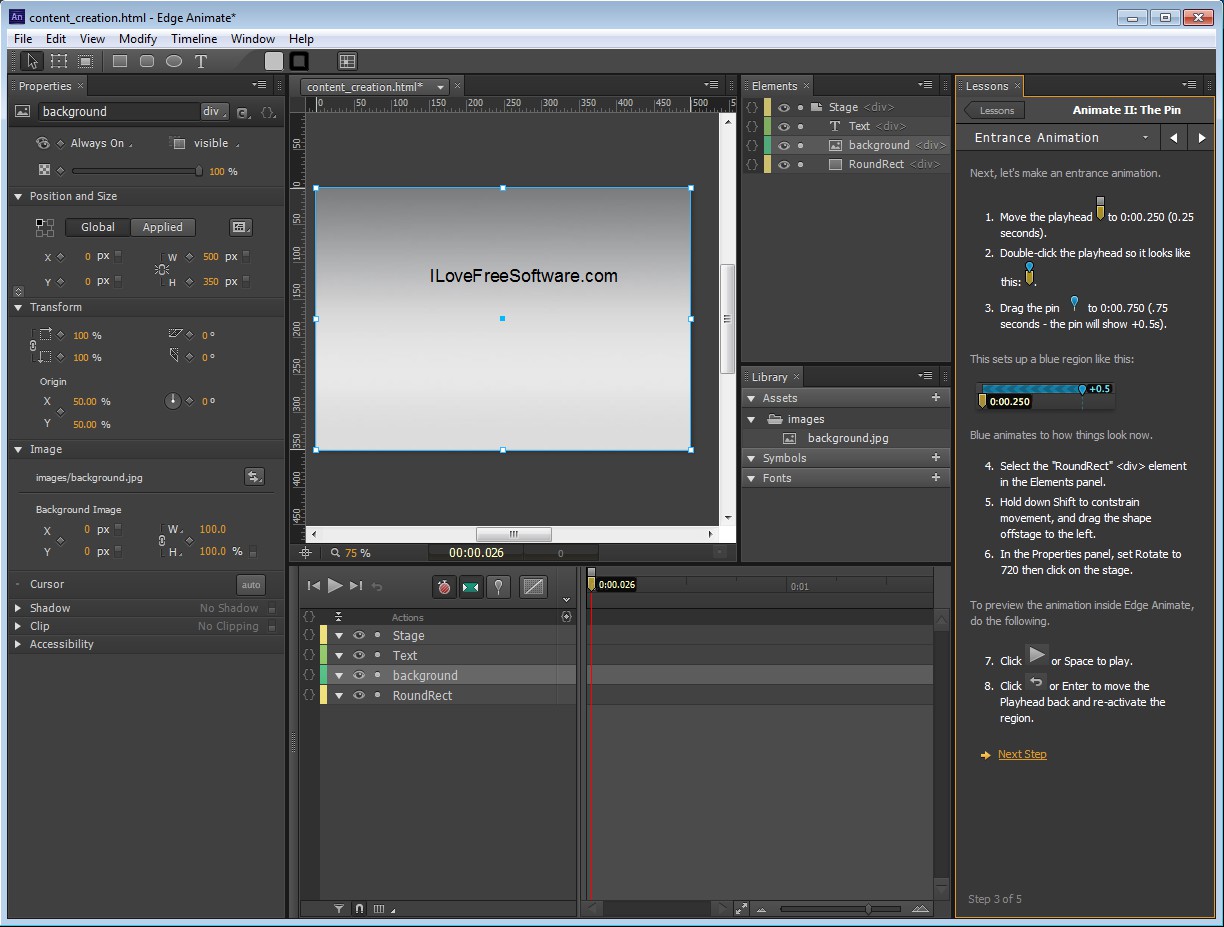Viewport: 1224px width, 927px height.
Task: Open the Easing button in timeline
Action: click(533, 587)
